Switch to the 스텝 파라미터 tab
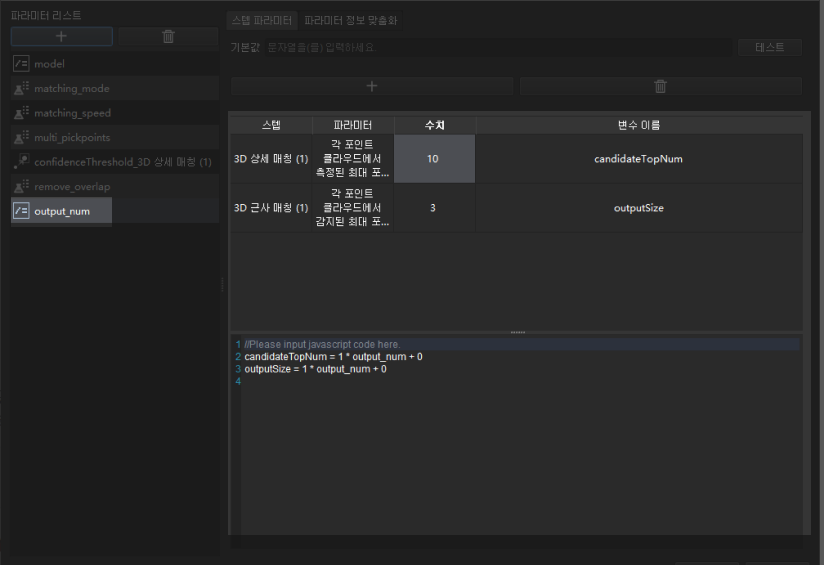The image size is (824, 565). coord(262,20)
